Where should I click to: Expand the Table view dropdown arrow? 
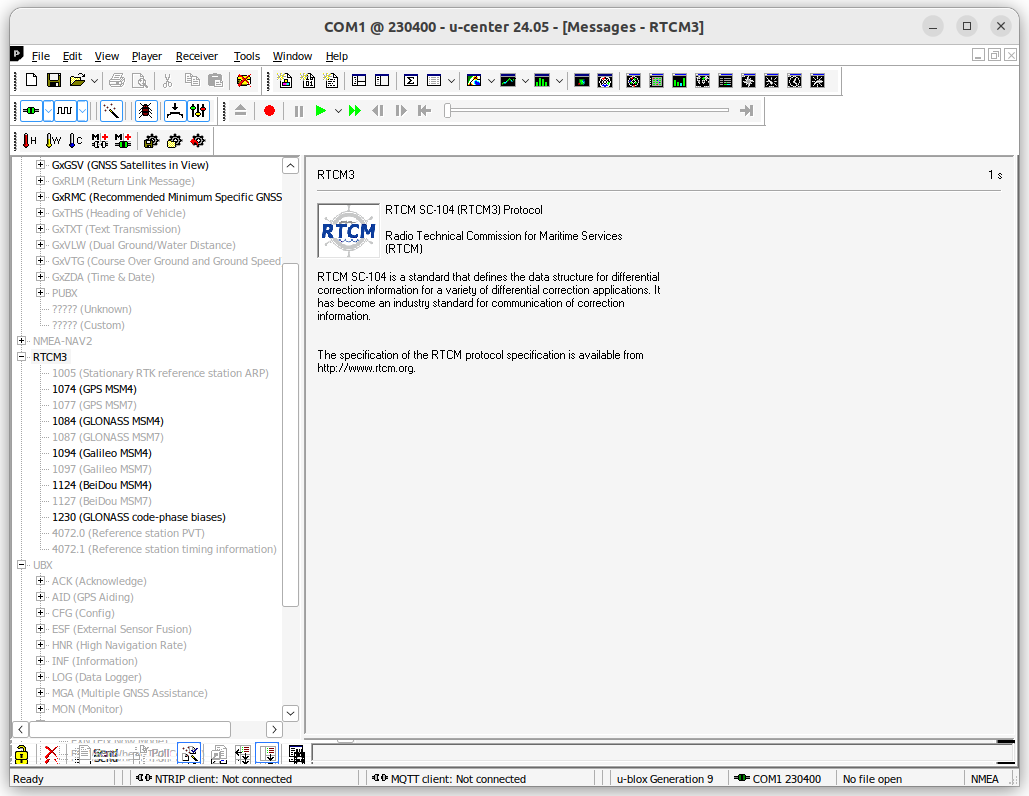(x=452, y=81)
